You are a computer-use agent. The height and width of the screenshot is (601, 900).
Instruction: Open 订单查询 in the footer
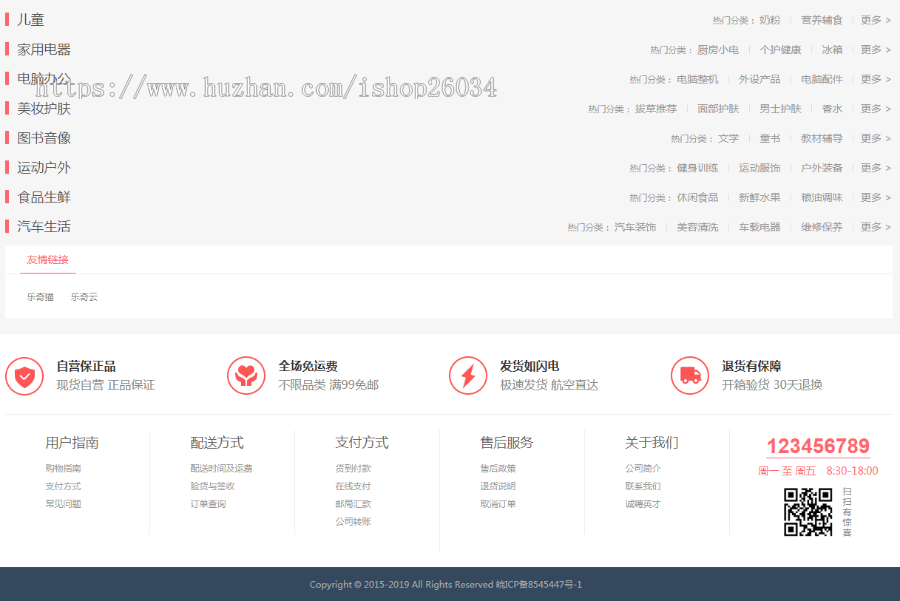tap(208, 504)
